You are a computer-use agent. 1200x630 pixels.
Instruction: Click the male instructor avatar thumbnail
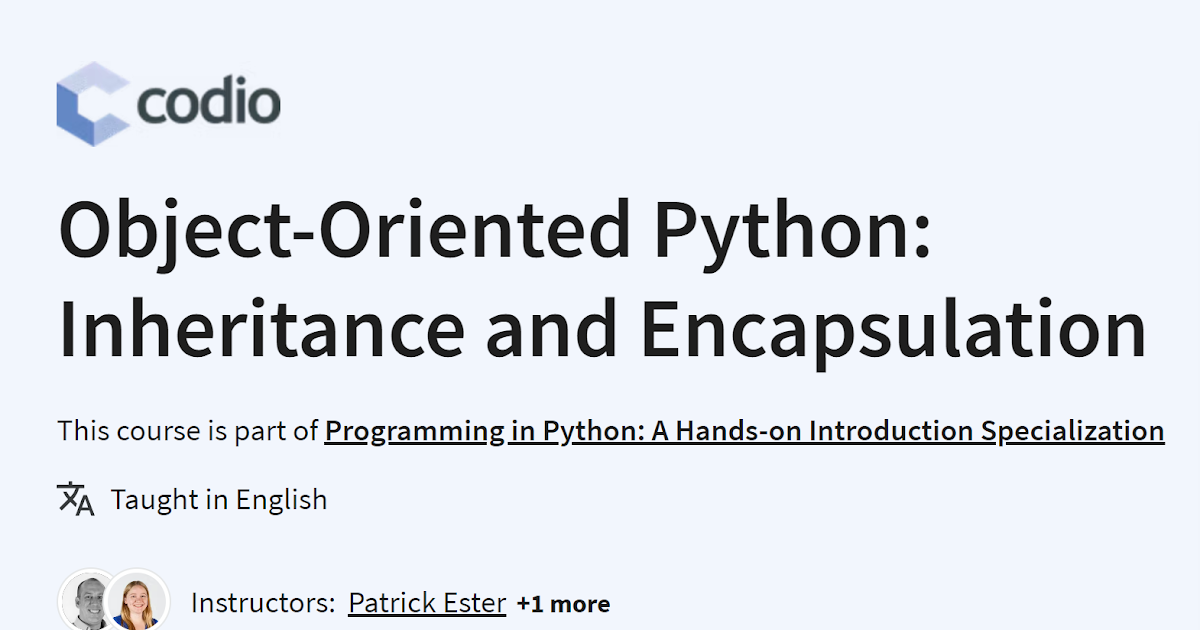point(85,601)
